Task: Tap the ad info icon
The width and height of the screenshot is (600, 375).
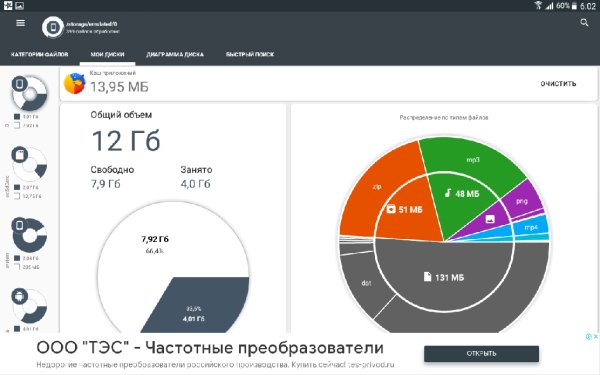Action: 589,336
